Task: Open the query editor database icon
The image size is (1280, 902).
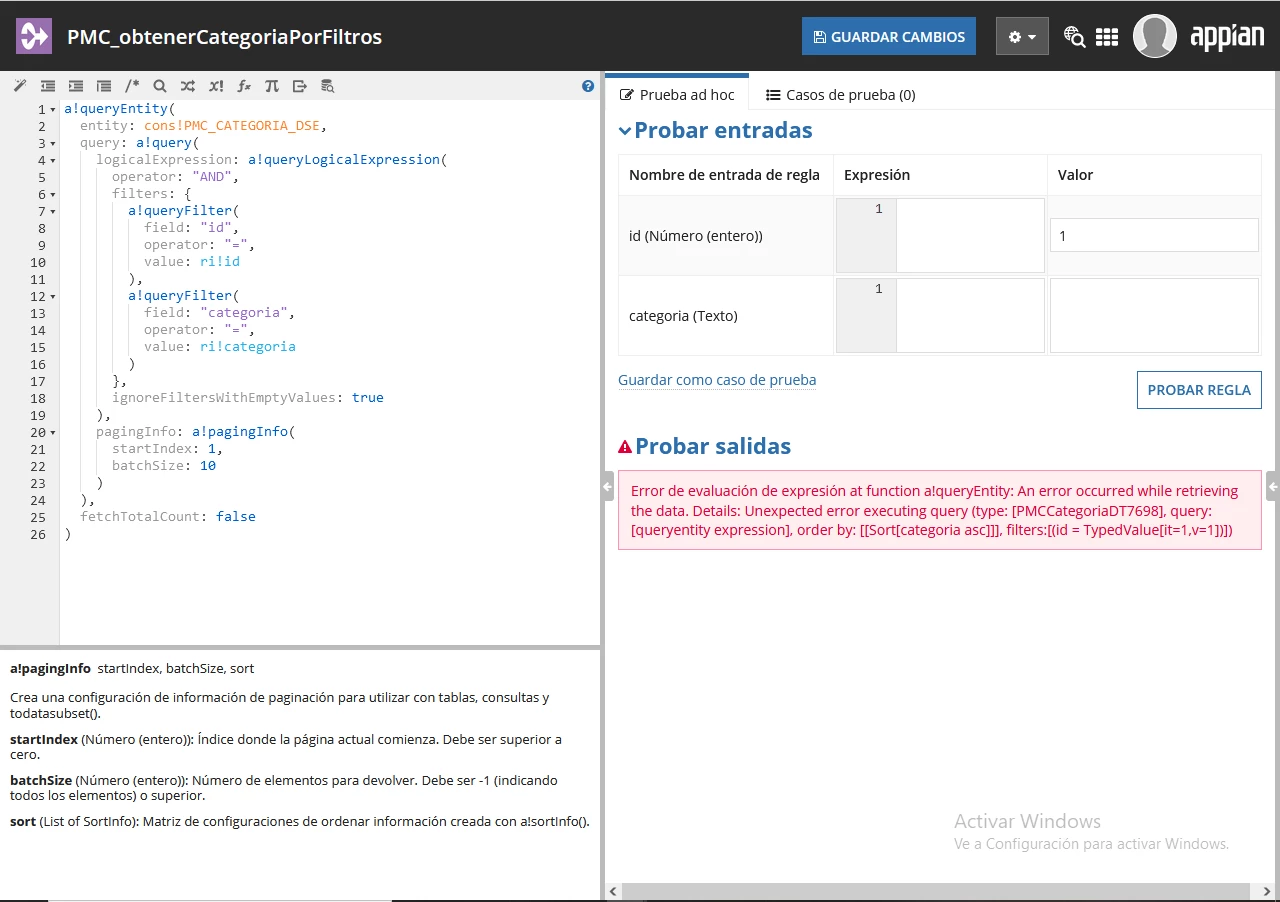Action: click(328, 86)
